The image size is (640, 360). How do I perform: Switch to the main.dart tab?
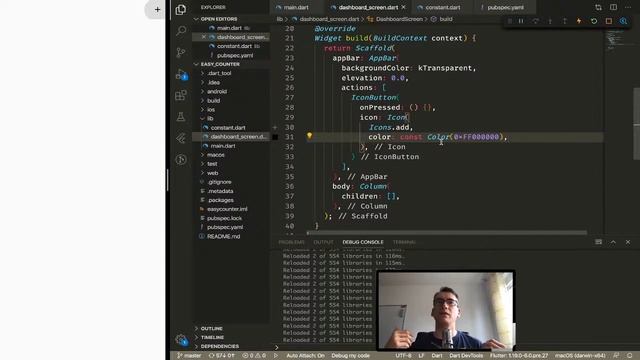tap(296, 7)
